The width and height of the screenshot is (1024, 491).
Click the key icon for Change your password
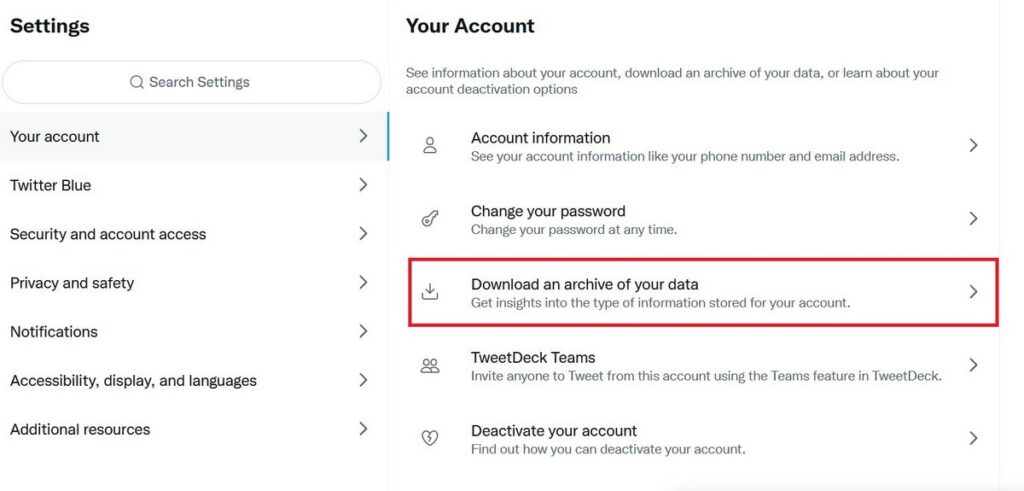click(x=430, y=219)
